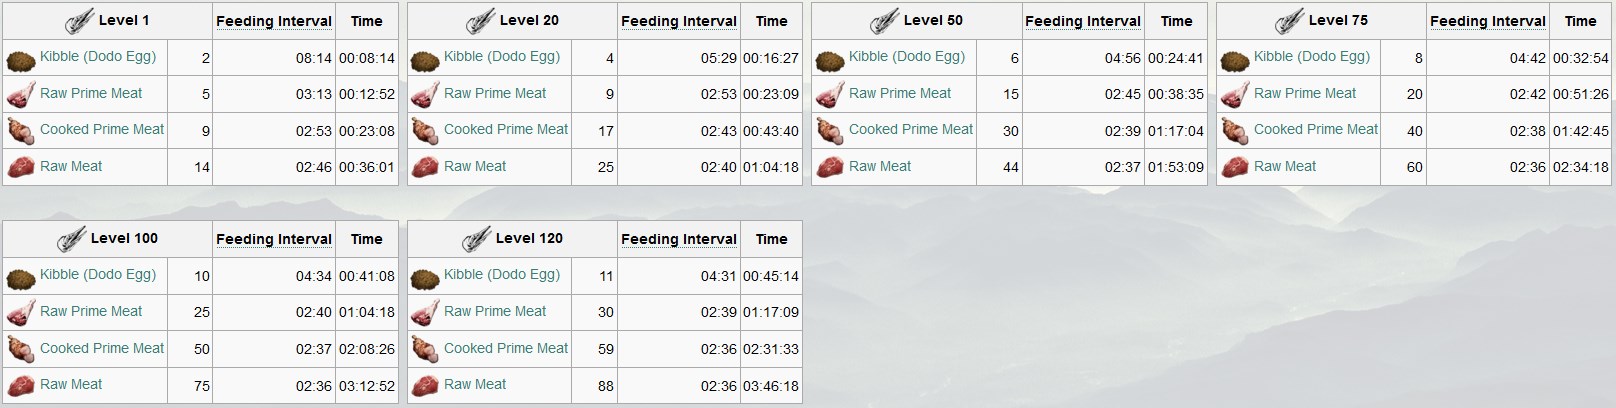
Task: Click Raw Prime Meat icon in Level 20 table
Action: pyautogui.click(x=425, y=95)
